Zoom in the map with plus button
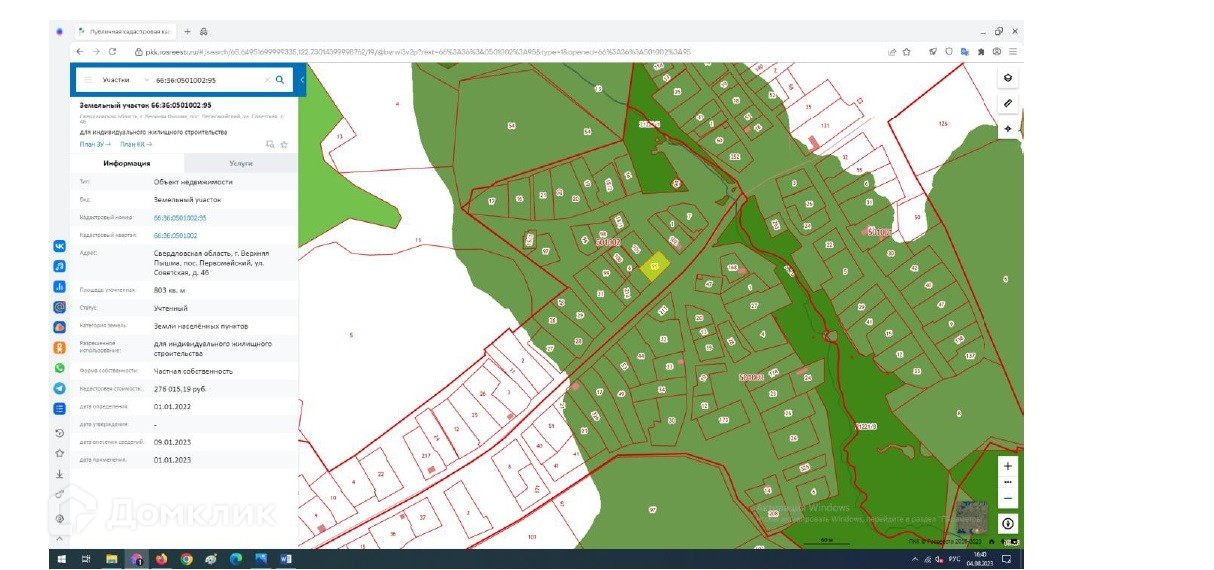Viewport: 1214px width, 570px height. [x=1007, y=466]
